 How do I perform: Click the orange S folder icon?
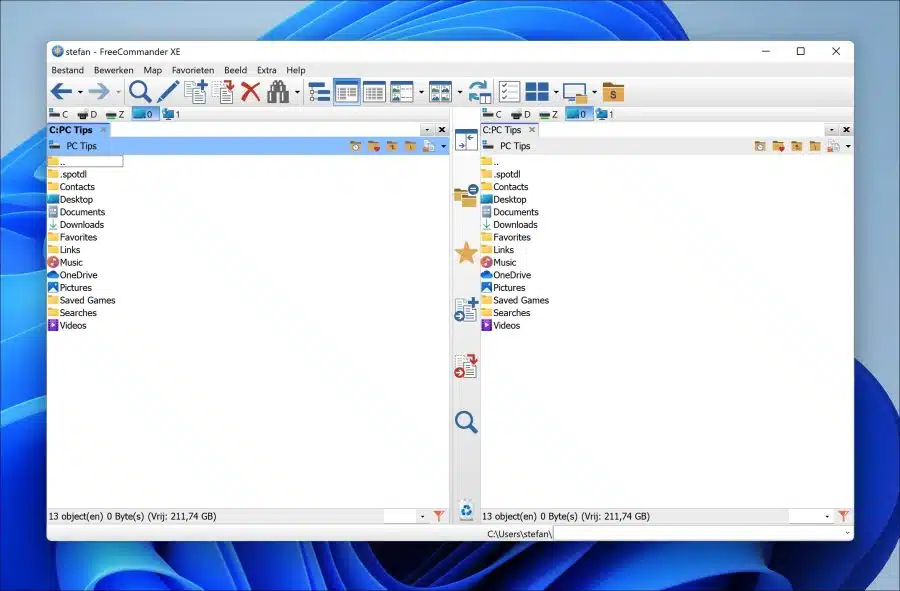coord(613,92)
